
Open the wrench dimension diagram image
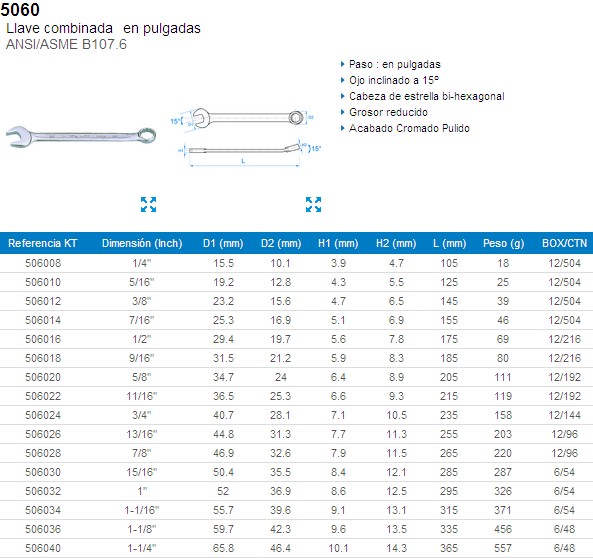coord(245,137)
